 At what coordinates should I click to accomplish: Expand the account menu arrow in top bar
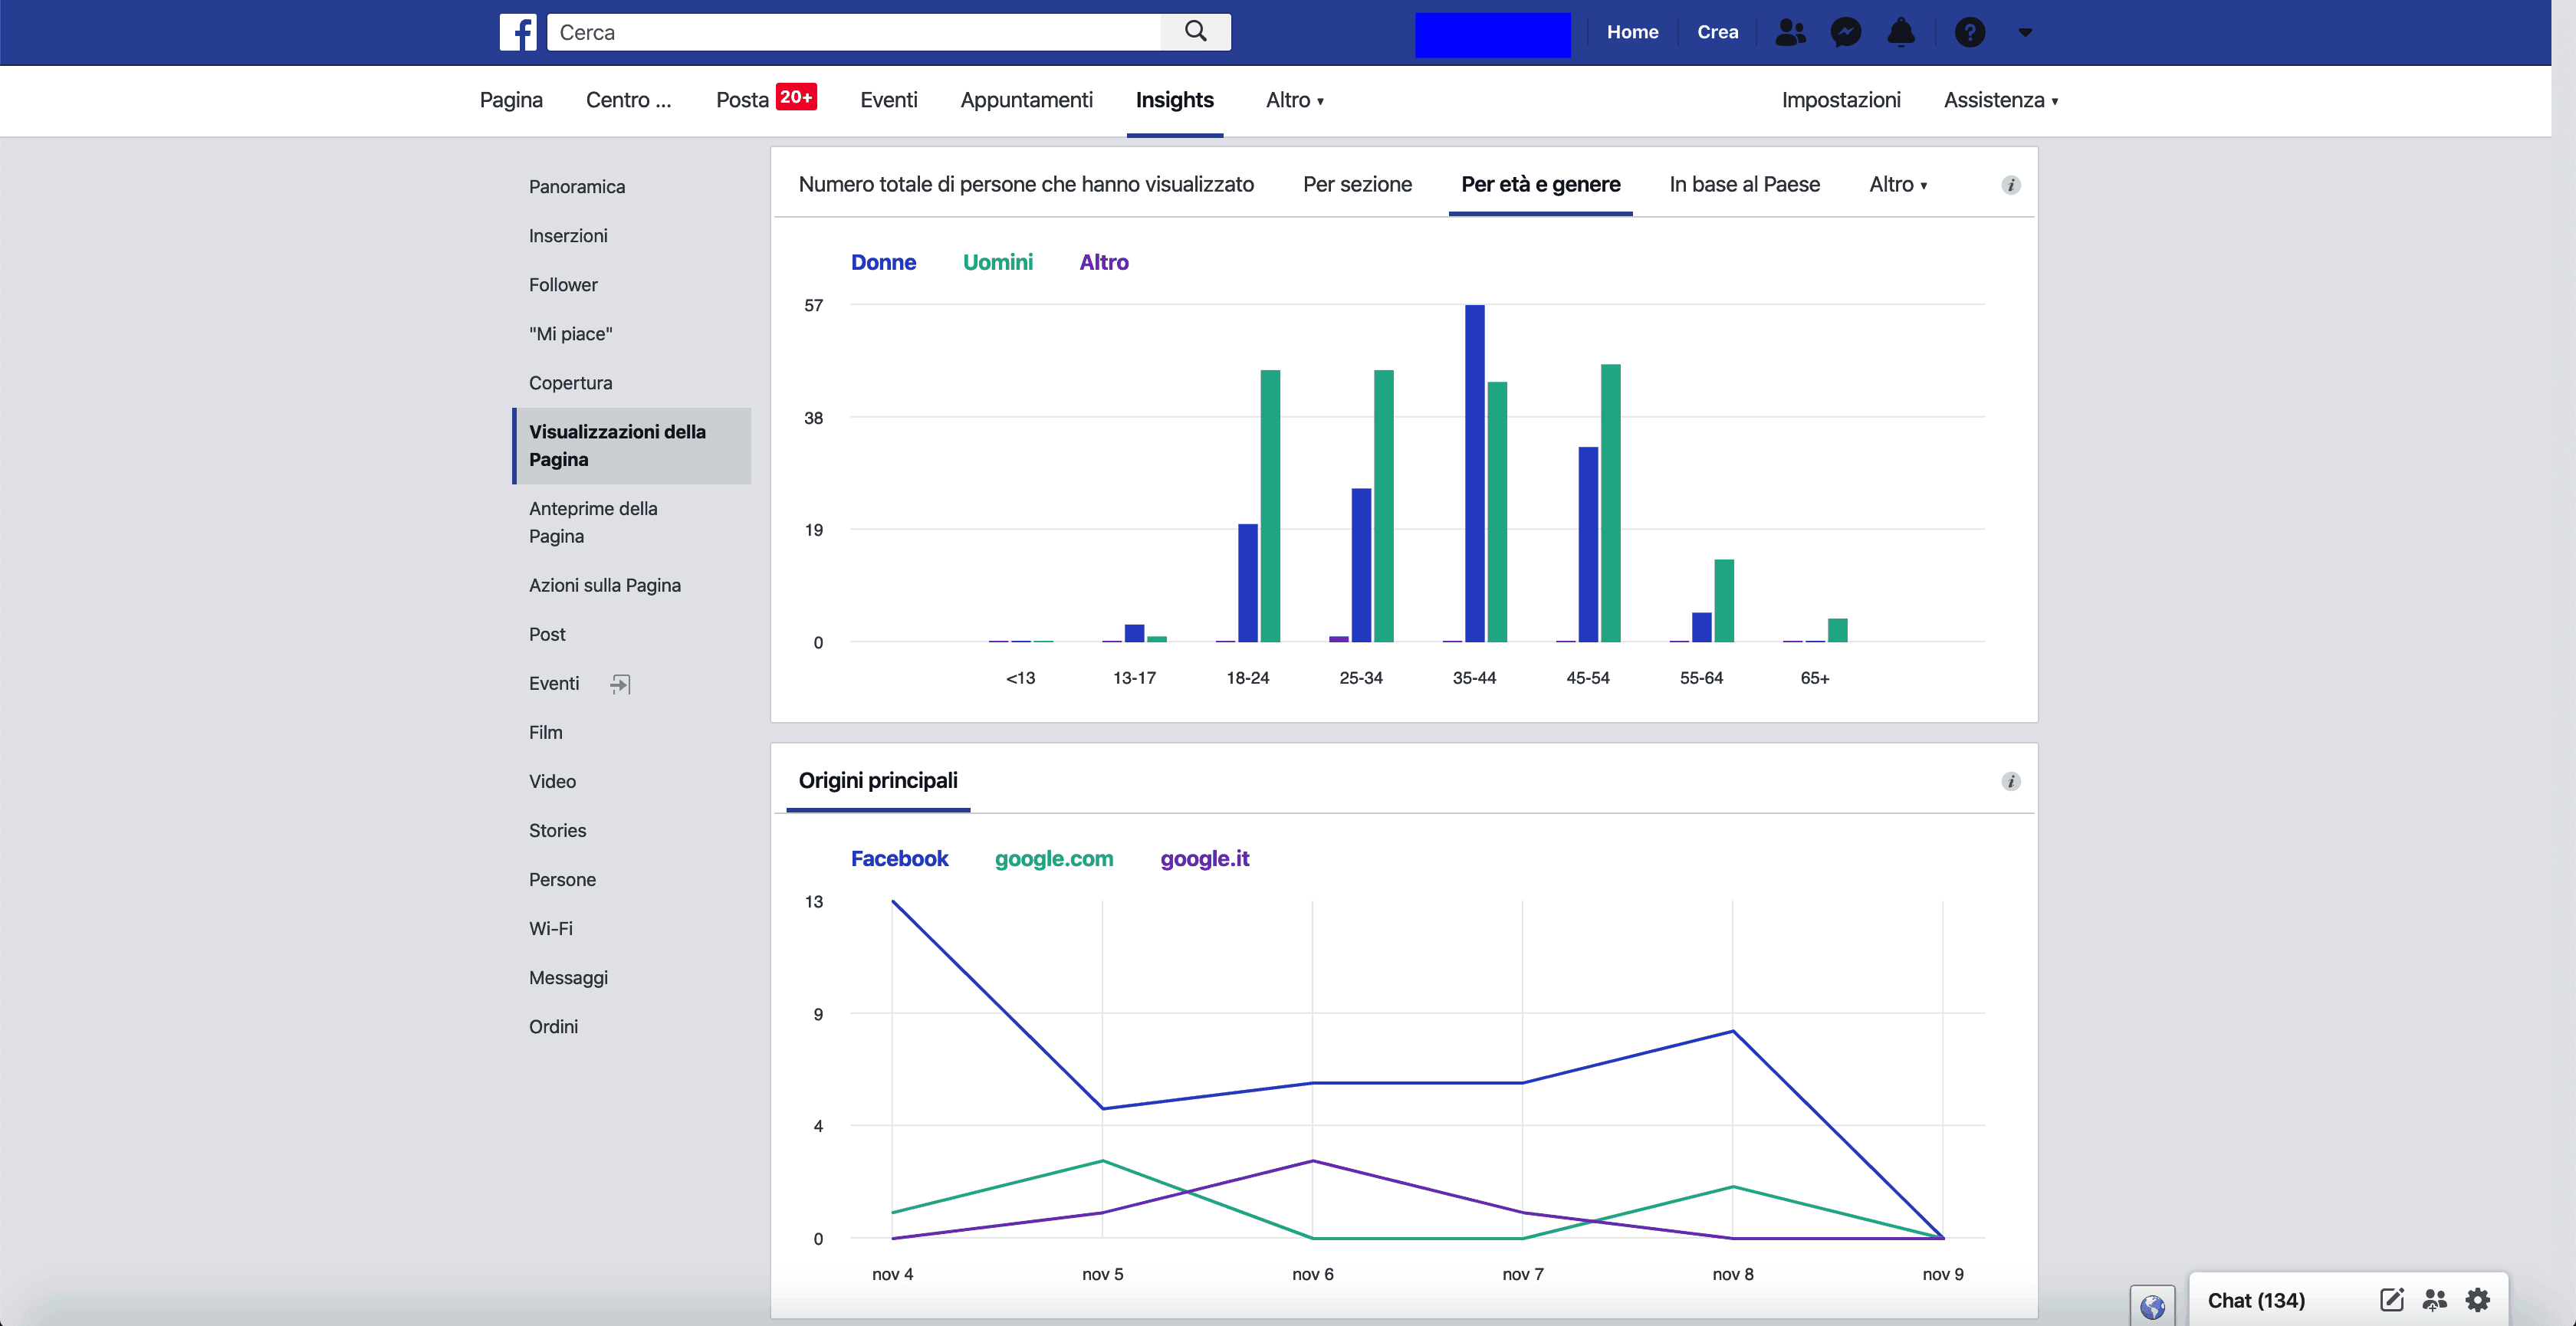(2025, 32)
